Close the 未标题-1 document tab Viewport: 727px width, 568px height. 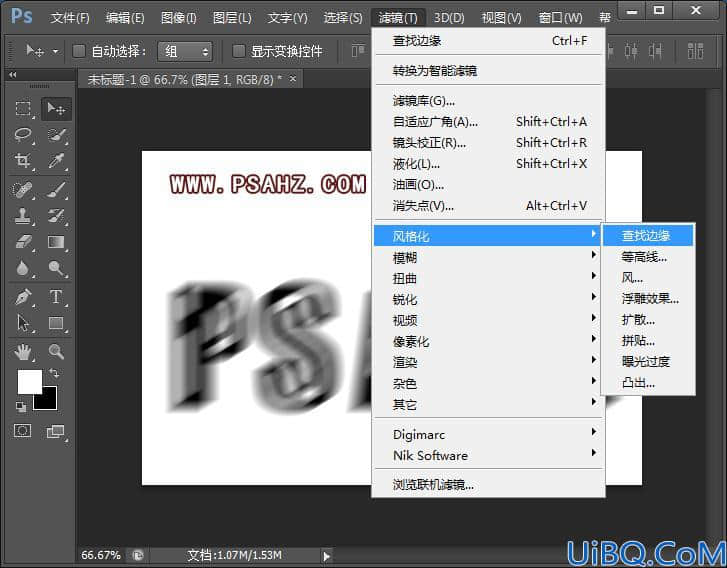[x=293, y=79]
